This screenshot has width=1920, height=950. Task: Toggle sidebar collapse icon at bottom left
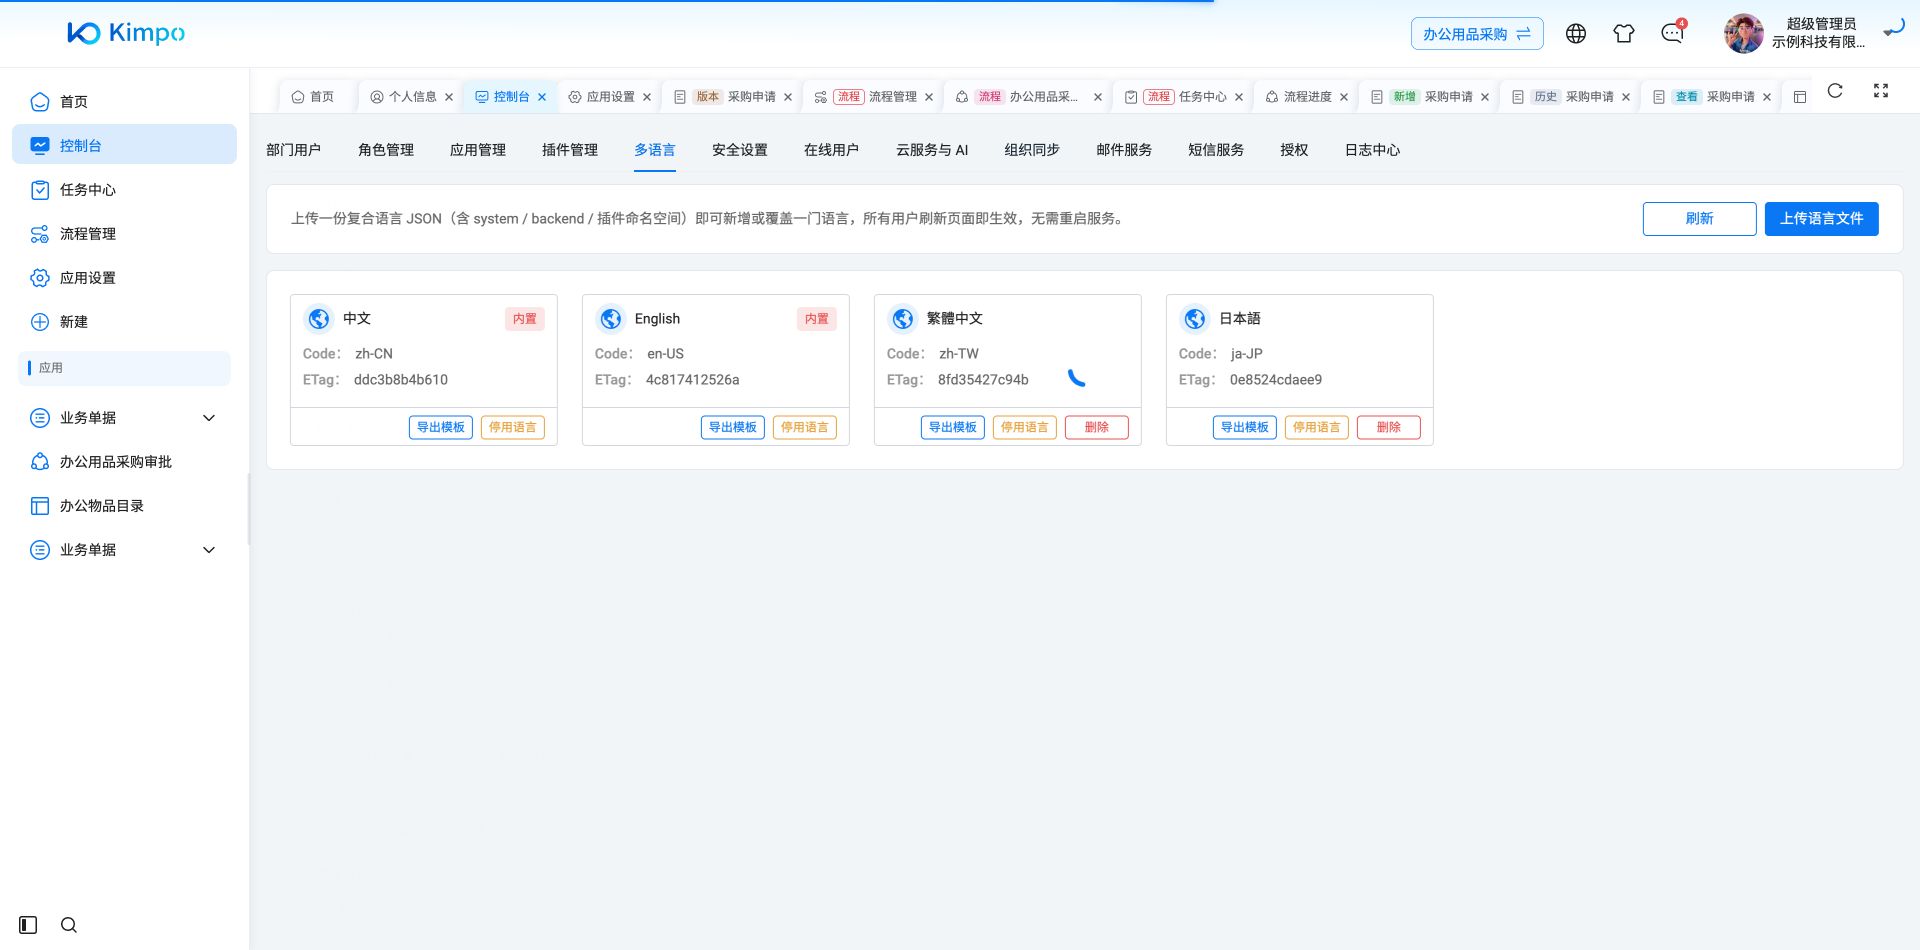point(28,925)
